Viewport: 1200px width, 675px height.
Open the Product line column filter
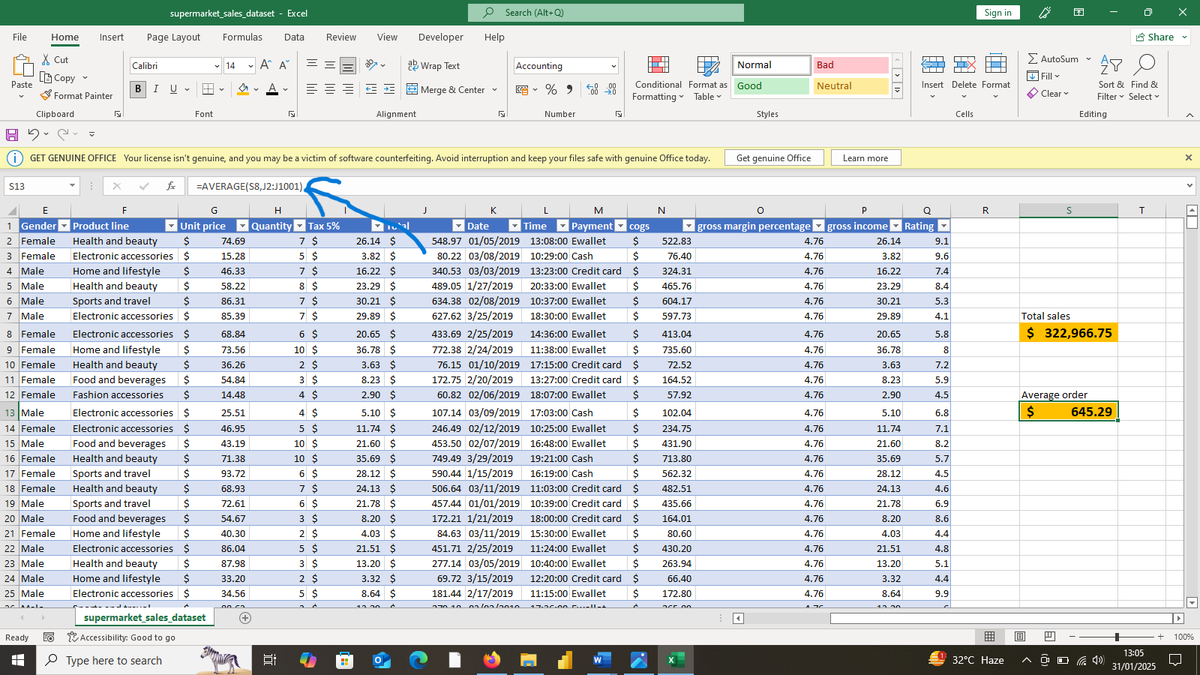(170, 226)
